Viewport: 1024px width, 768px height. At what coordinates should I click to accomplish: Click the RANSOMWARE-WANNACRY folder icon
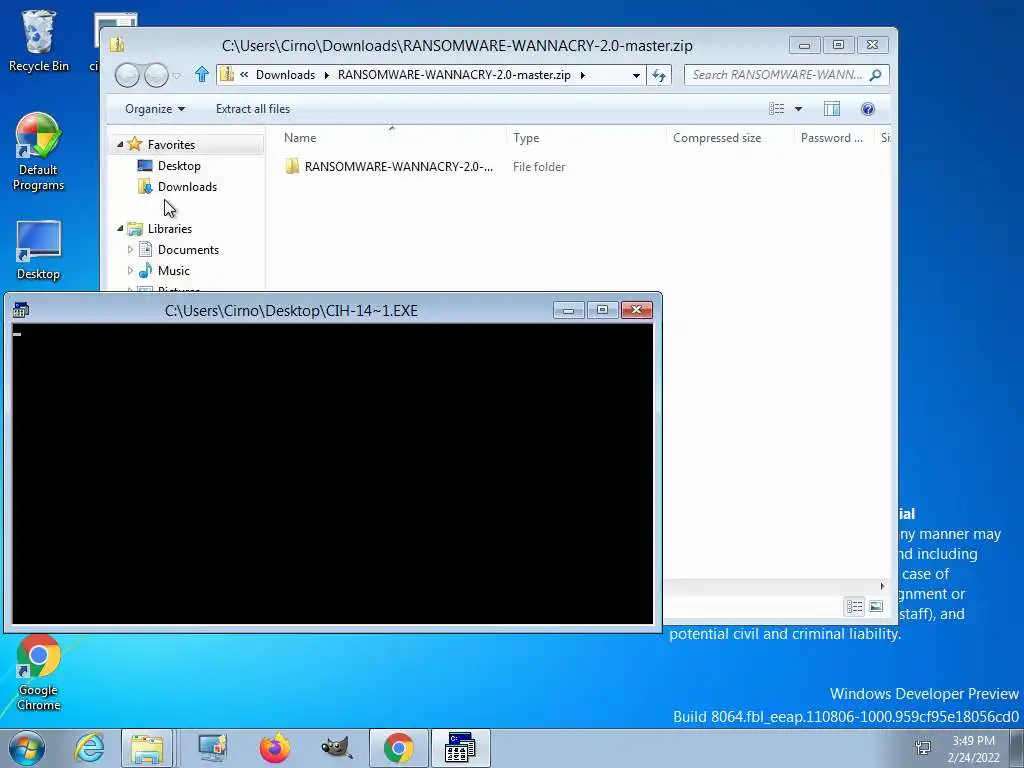(292, 167)
